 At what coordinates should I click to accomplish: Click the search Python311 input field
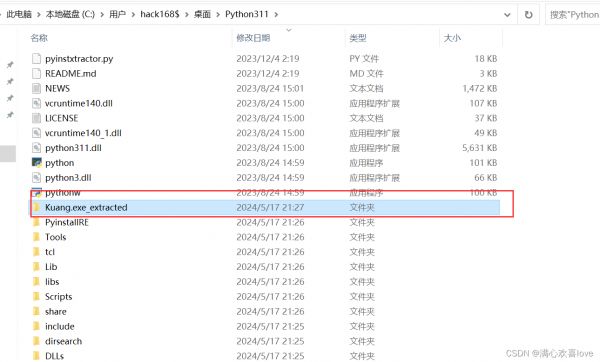573,15
